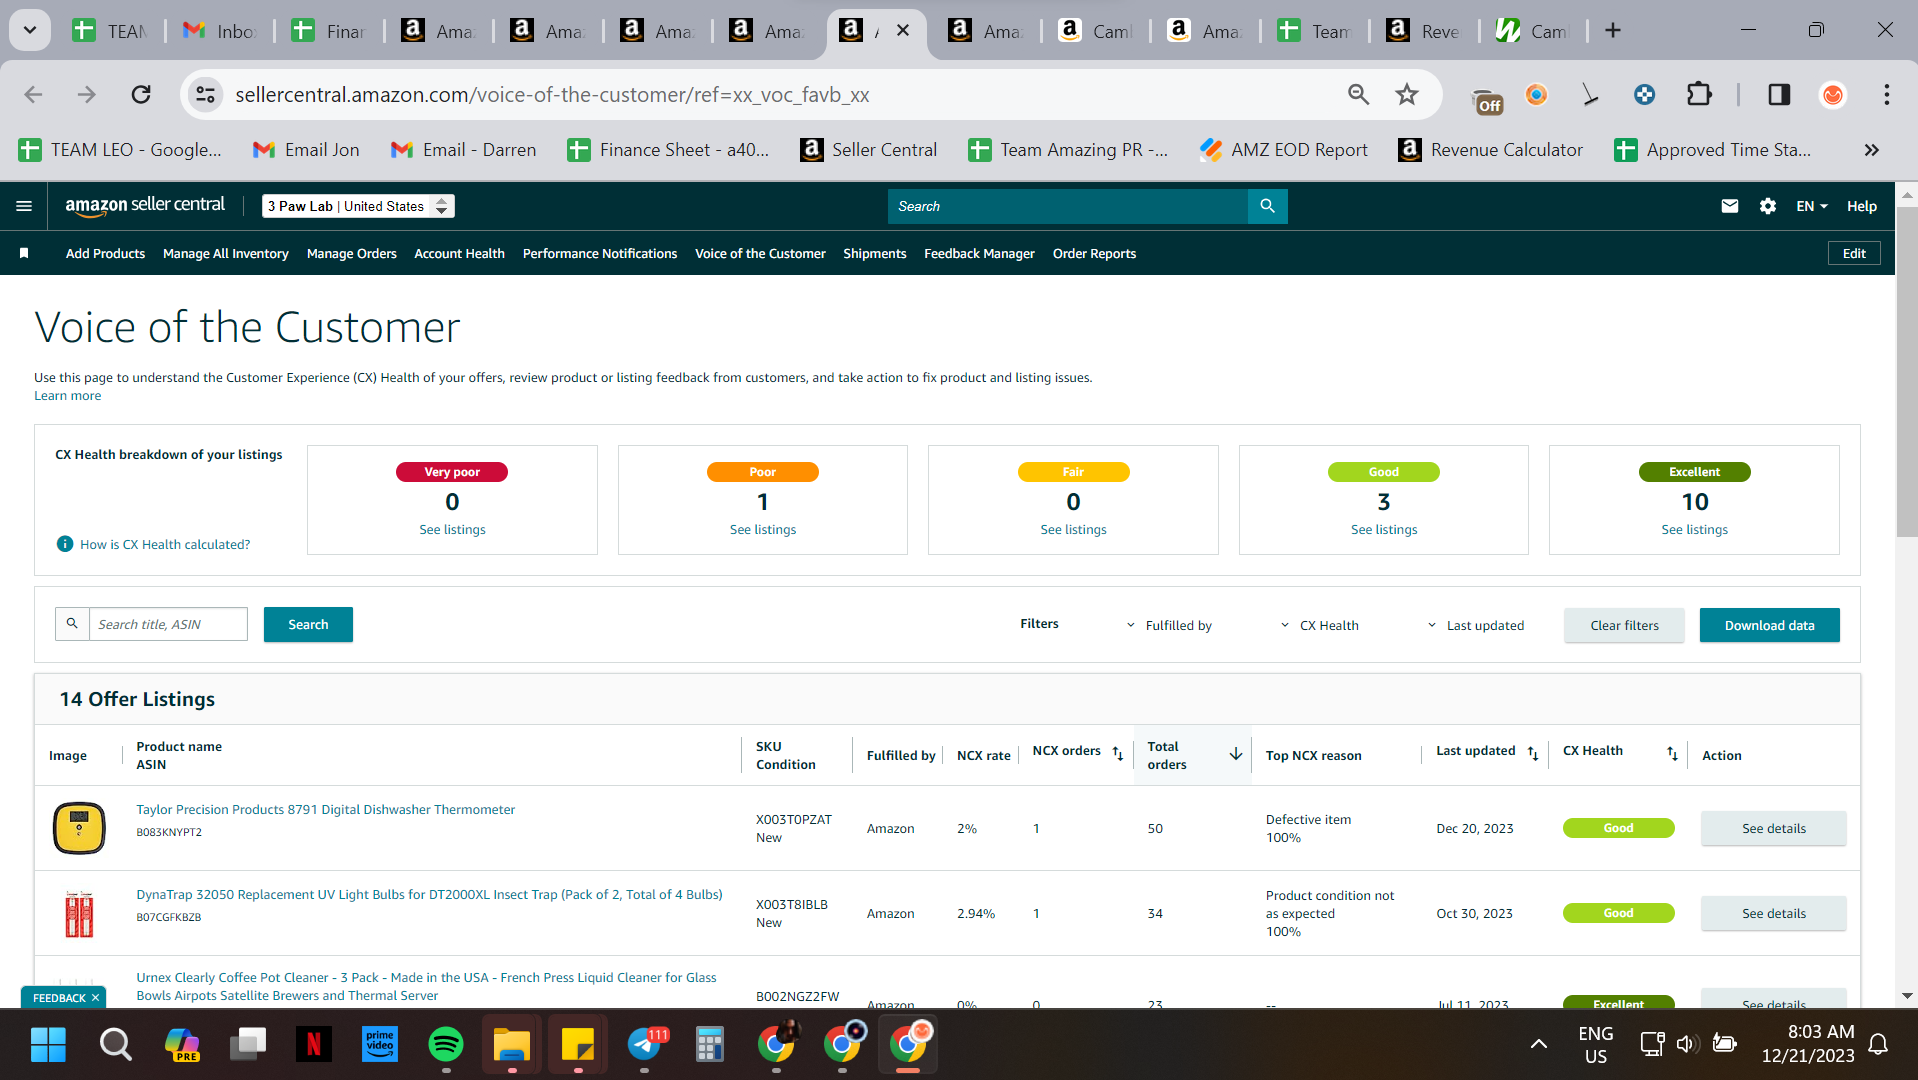This screenshot has height=1080, width=1918.
Task: Click the header search magnifier button
Action: tap(1267, 206)
